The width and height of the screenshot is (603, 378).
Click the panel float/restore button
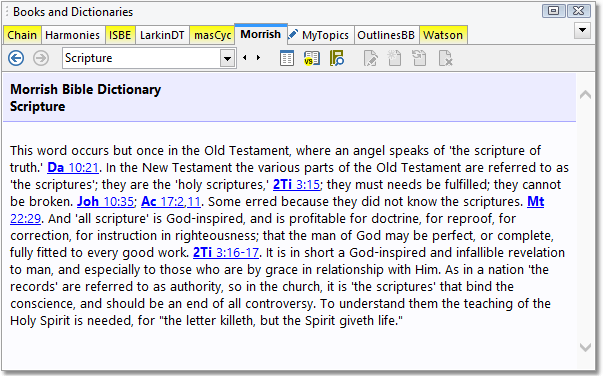553,11
